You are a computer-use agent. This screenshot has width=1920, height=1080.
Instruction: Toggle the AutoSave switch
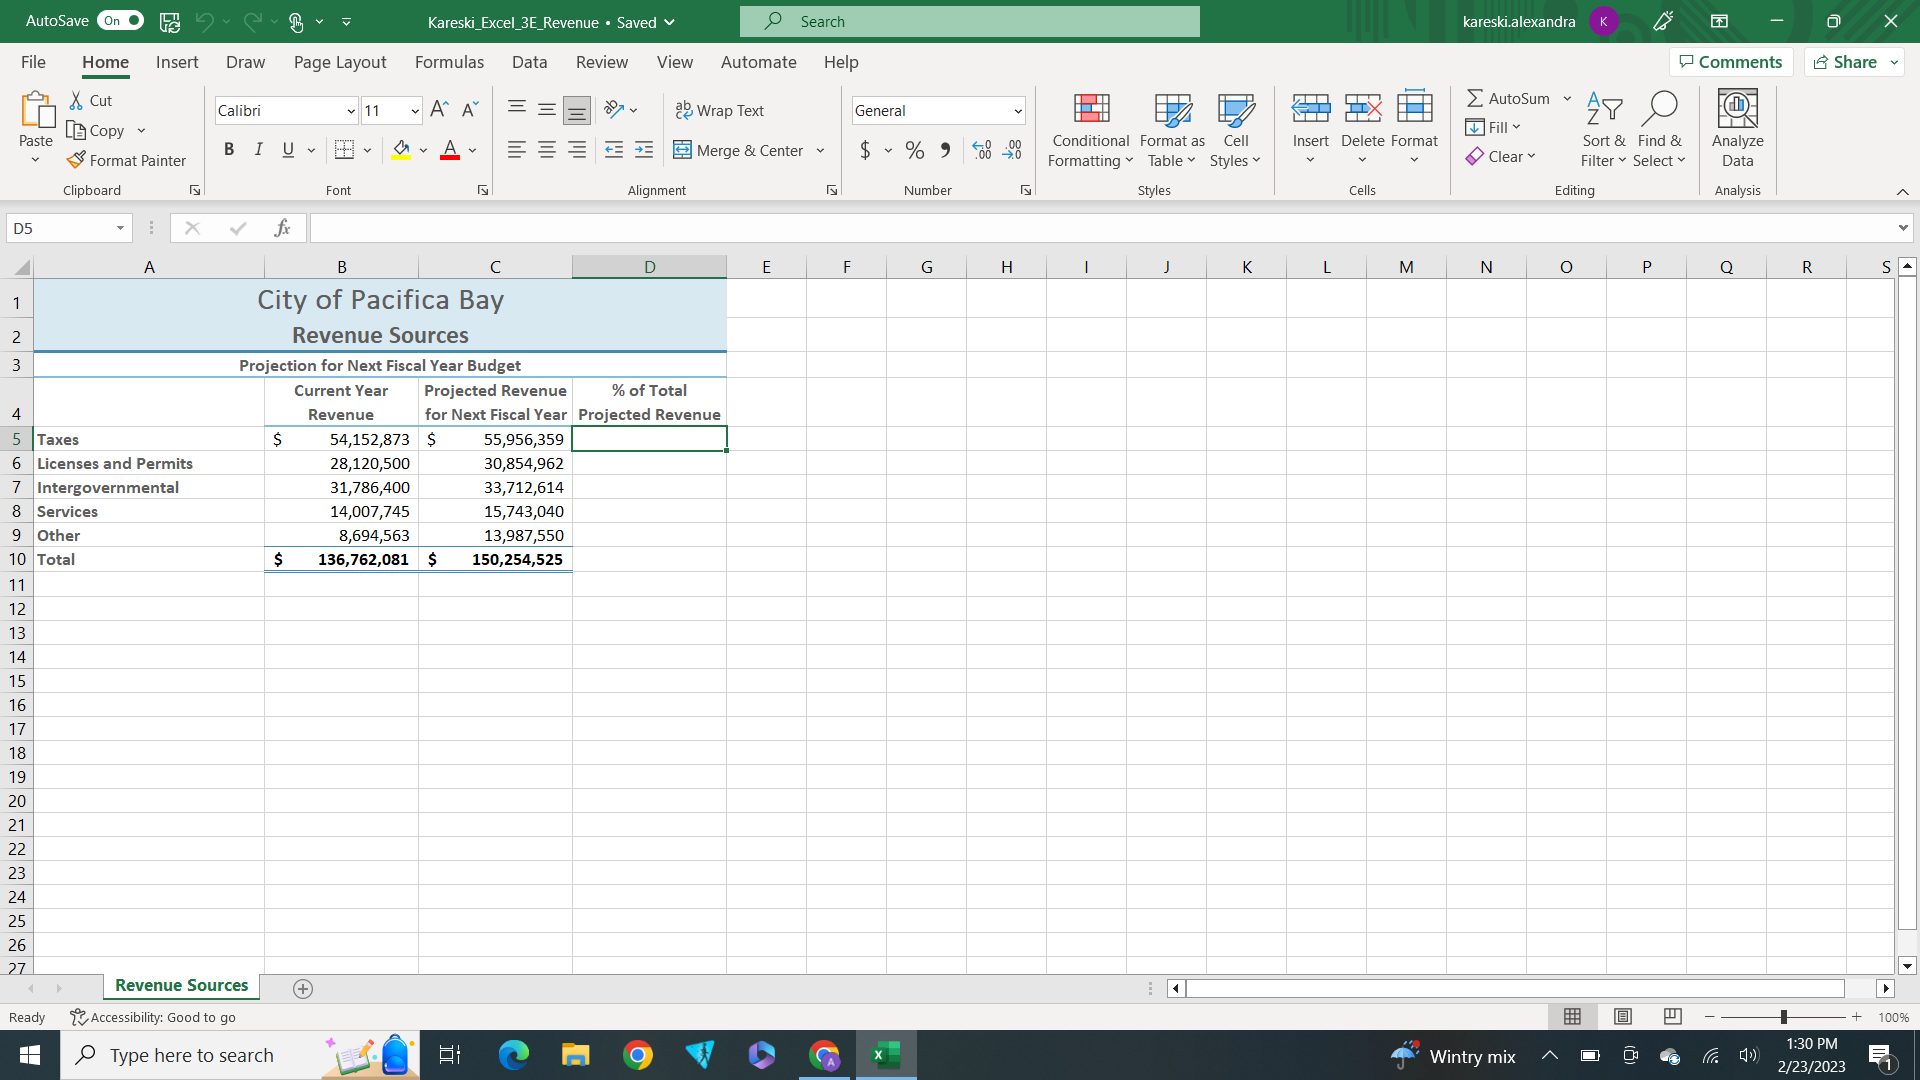[120, 21]
